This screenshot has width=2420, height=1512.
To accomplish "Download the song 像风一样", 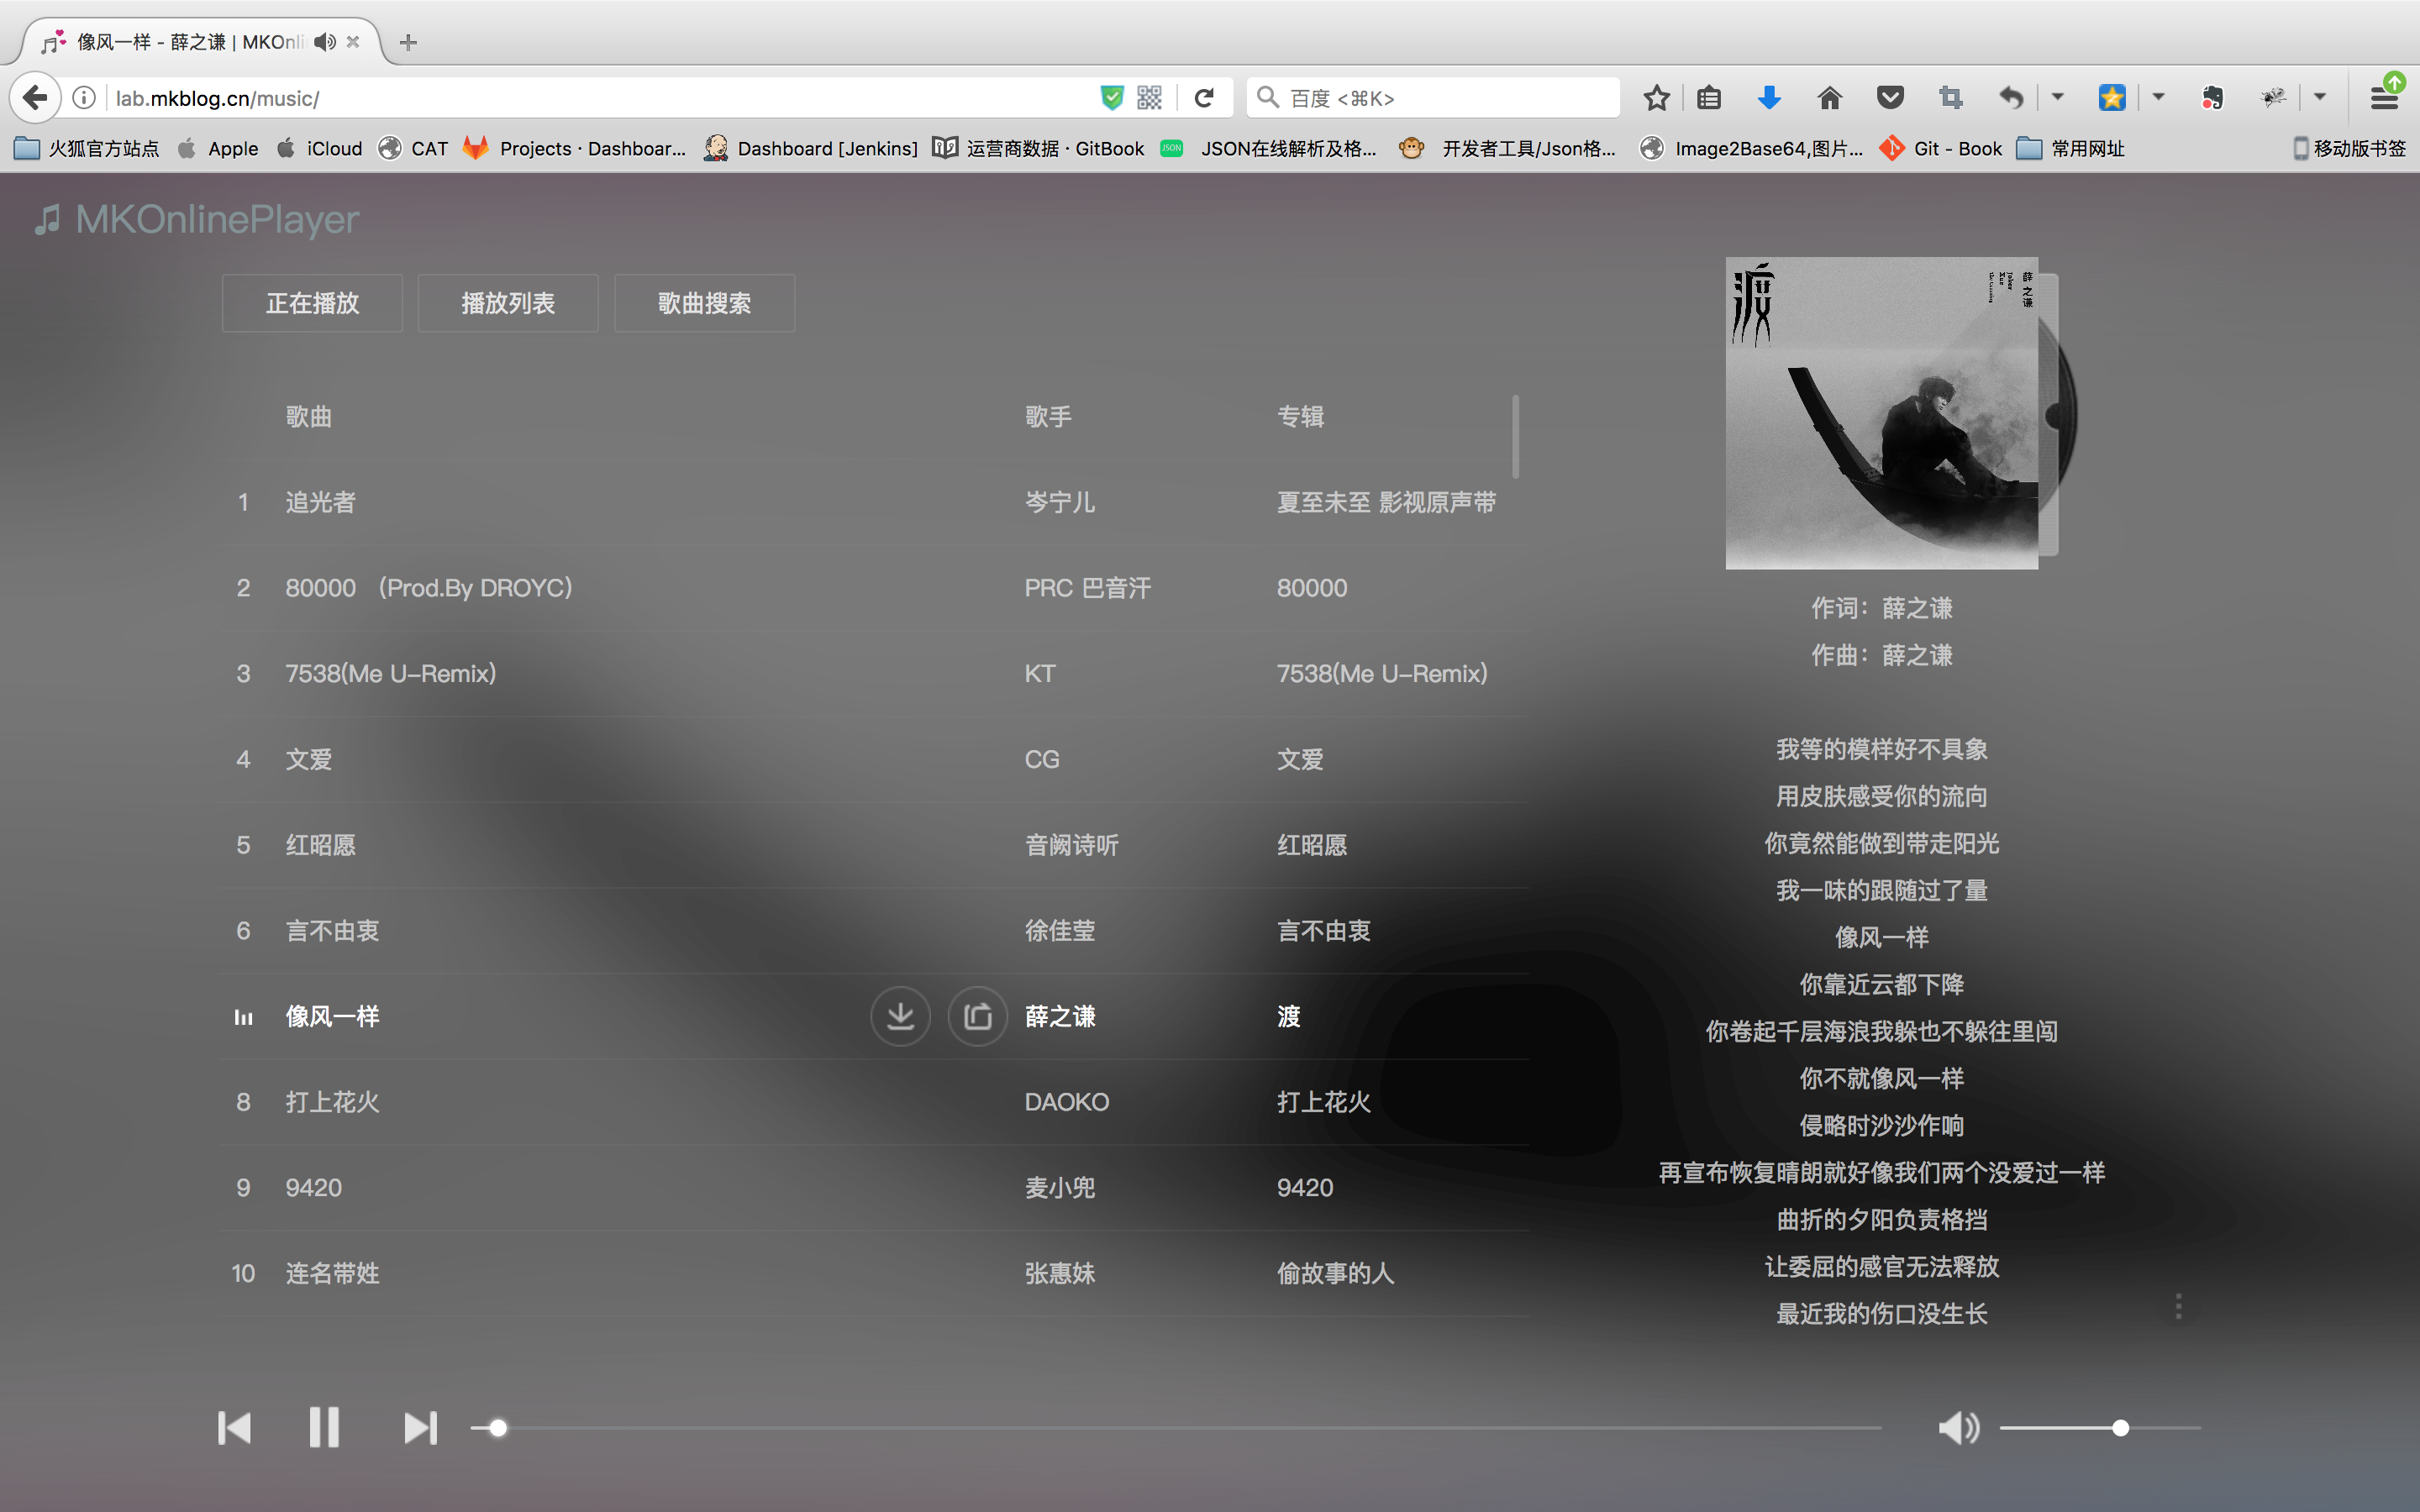I will [900, 1016].
